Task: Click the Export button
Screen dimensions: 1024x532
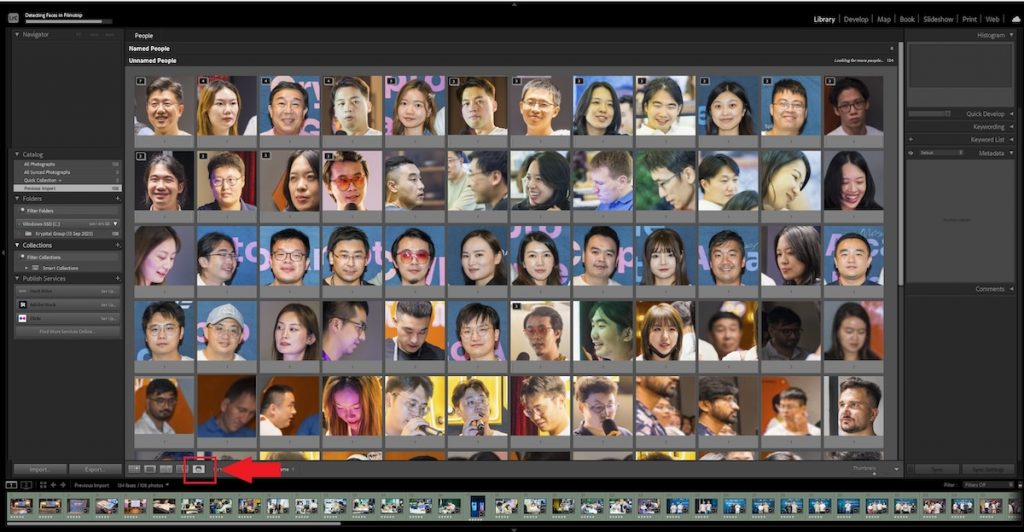Action: [x=94, y=469]
